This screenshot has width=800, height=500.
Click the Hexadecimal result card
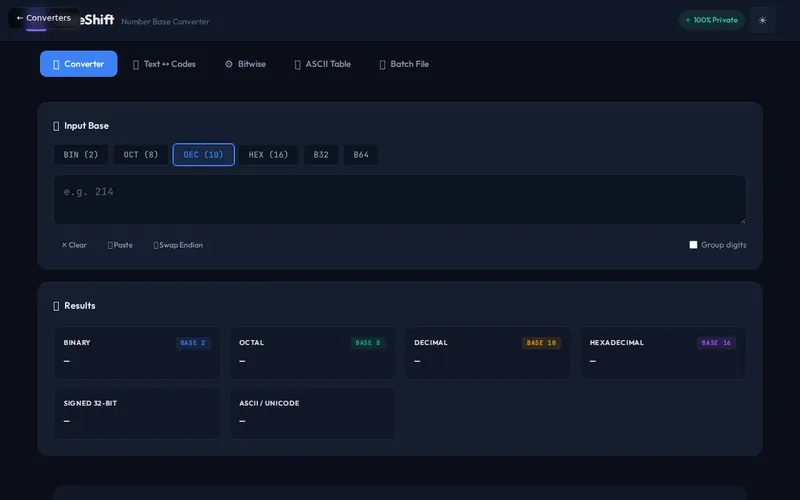(x=663, y=353)
